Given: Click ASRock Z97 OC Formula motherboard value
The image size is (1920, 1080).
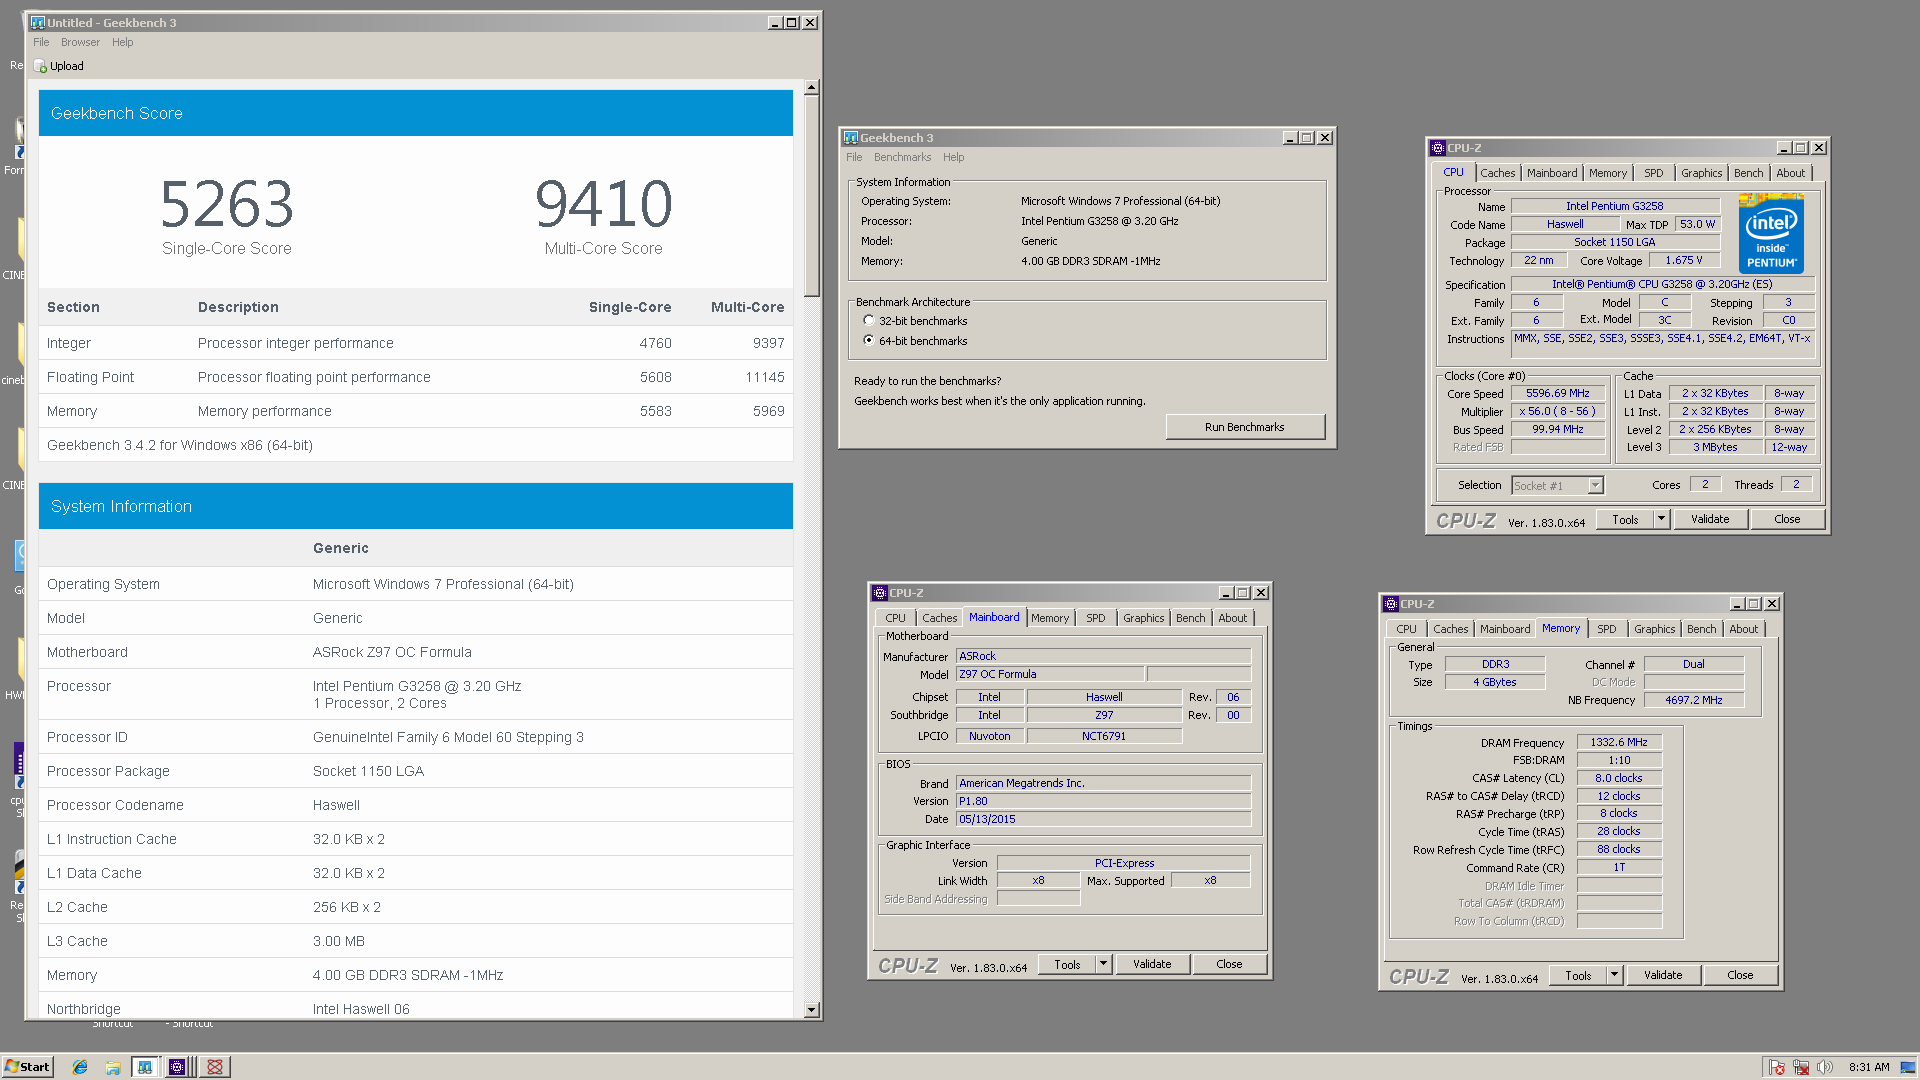Looking at the screenshot, I should tap(392, 652).
